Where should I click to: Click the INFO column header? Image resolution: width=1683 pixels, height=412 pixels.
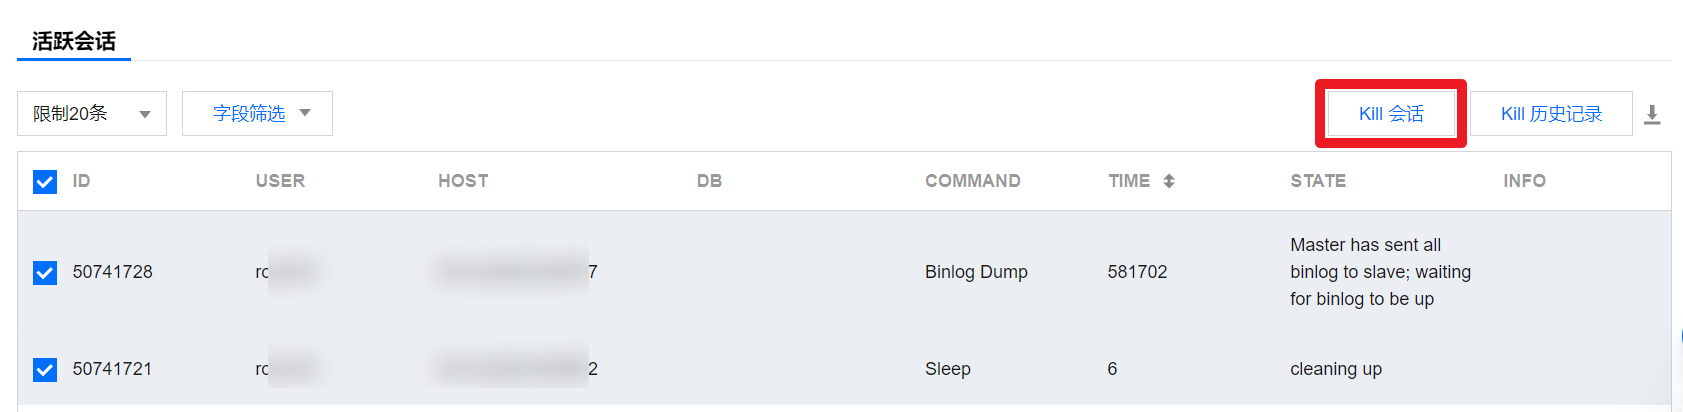pyautogui.click(x=1524, y=181)
